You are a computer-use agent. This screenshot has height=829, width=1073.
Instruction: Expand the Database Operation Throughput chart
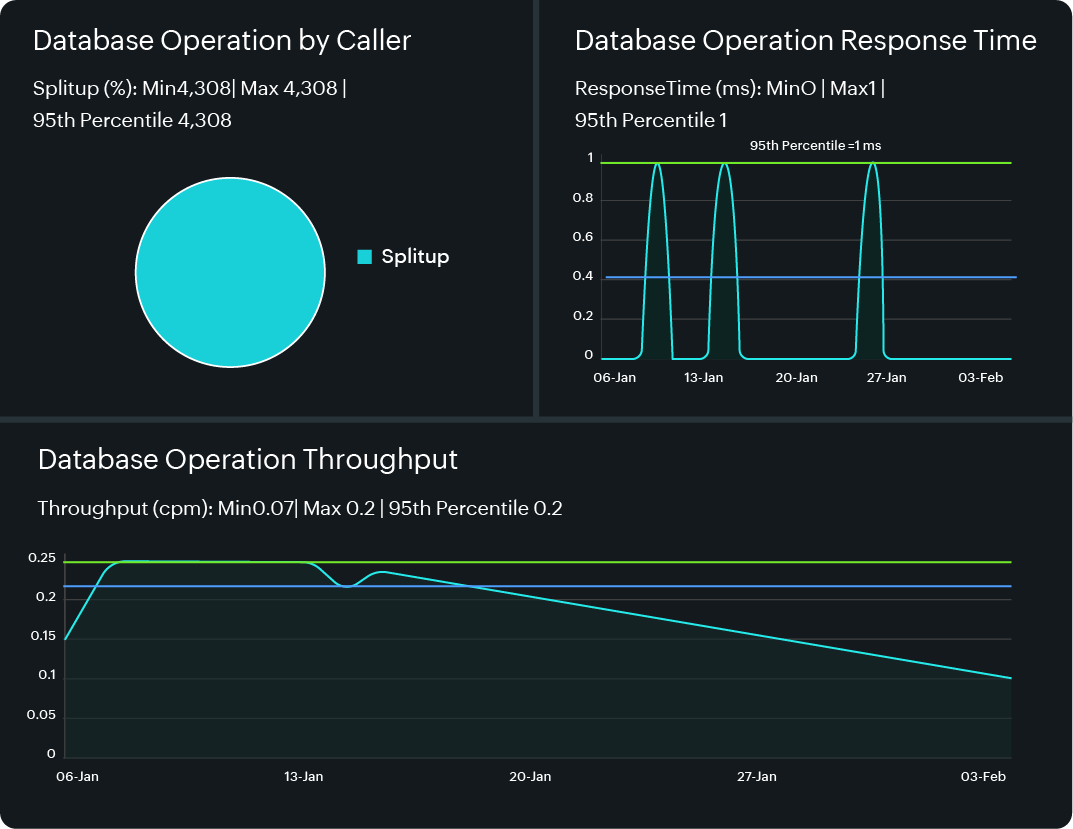(246, 459)
